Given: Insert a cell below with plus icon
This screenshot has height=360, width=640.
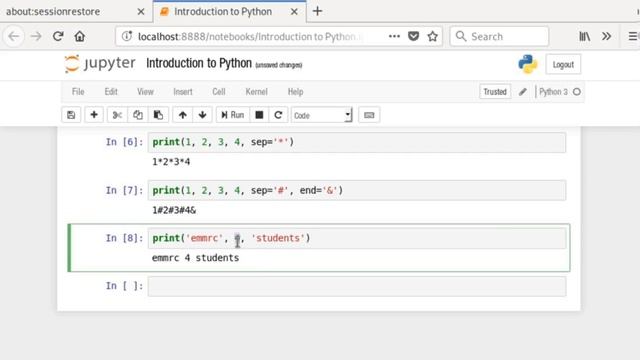Looking at the screenshot, I should [x=94, y=115].
